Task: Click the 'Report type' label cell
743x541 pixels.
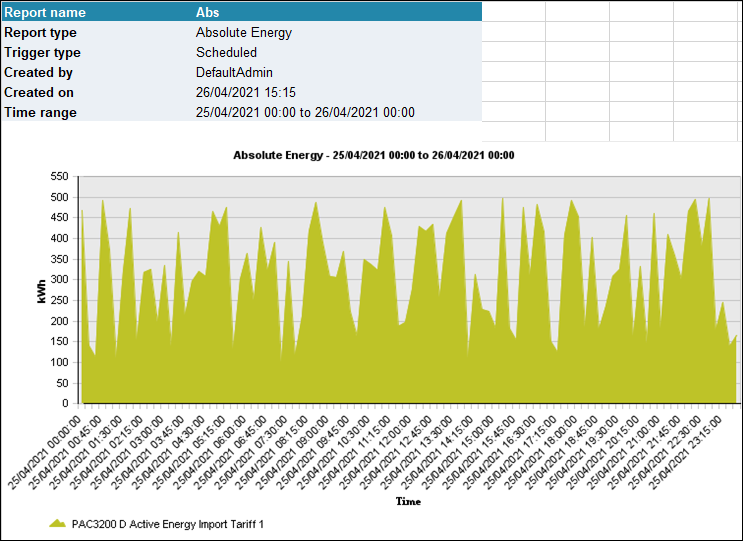Action: [x=41, y=33]
